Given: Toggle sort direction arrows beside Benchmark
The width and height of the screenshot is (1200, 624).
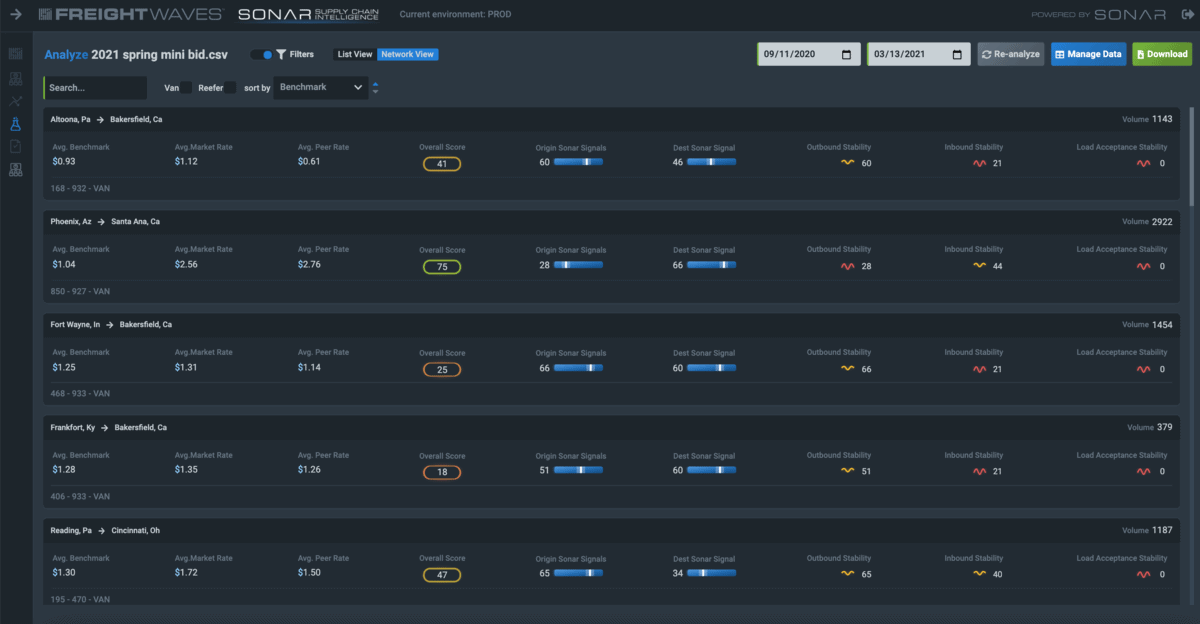Looking at the screenshot, I should (375, 88).
